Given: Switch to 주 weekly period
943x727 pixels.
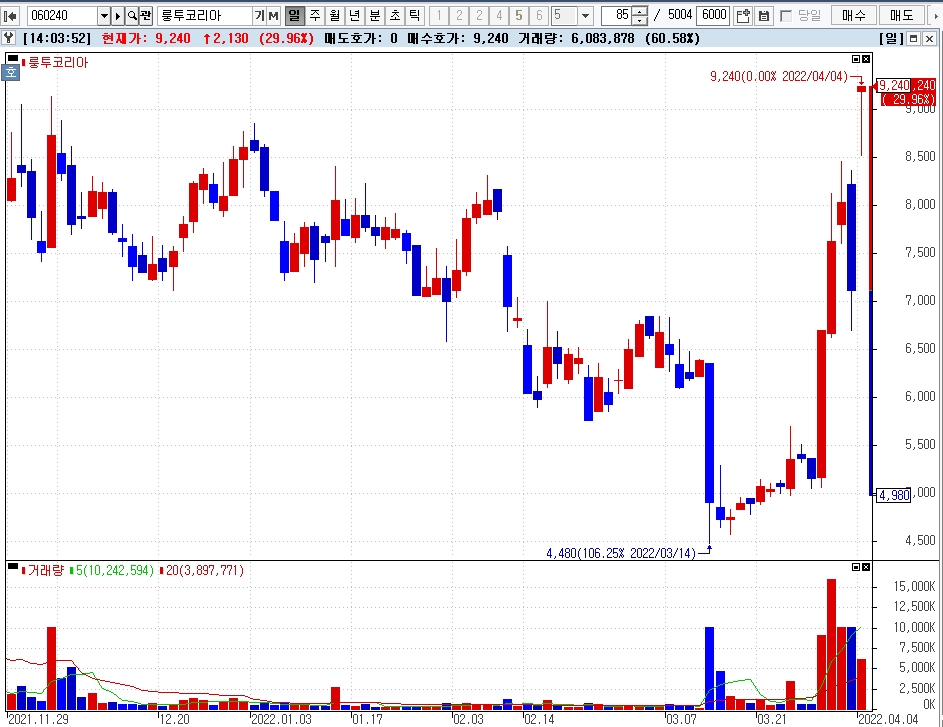Looking at the screenshot, I should point(315,15).
